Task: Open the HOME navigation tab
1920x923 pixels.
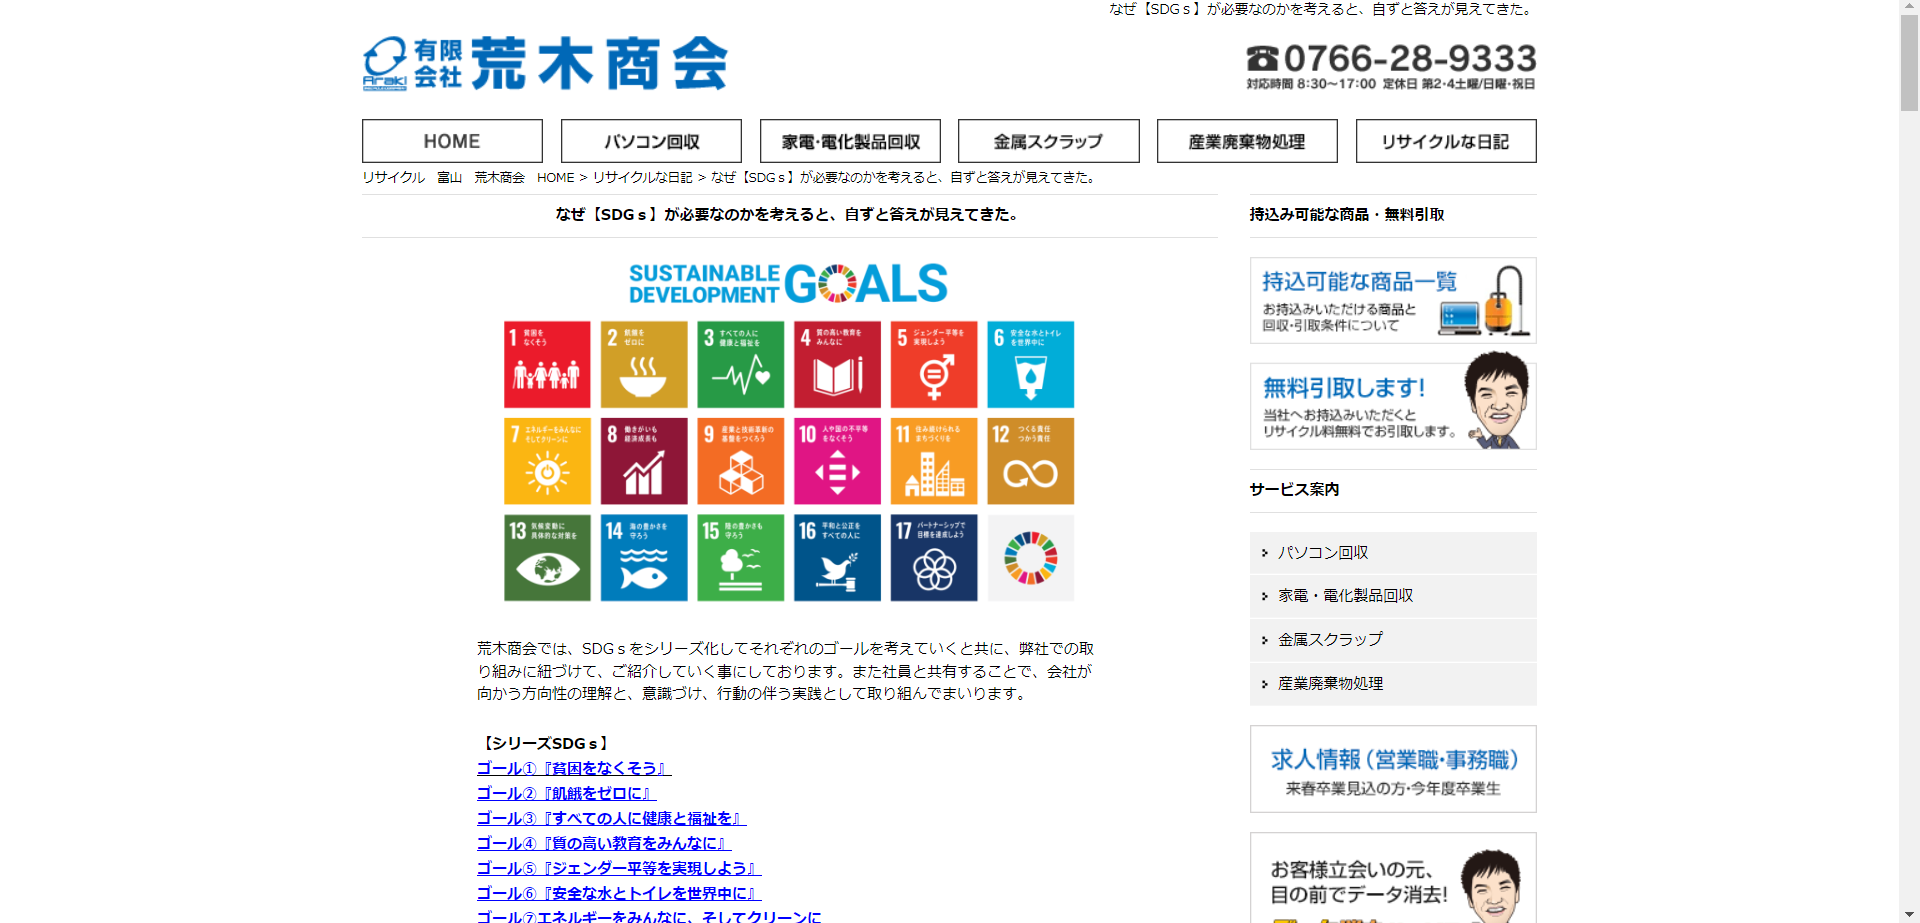Action: (452, 141)
